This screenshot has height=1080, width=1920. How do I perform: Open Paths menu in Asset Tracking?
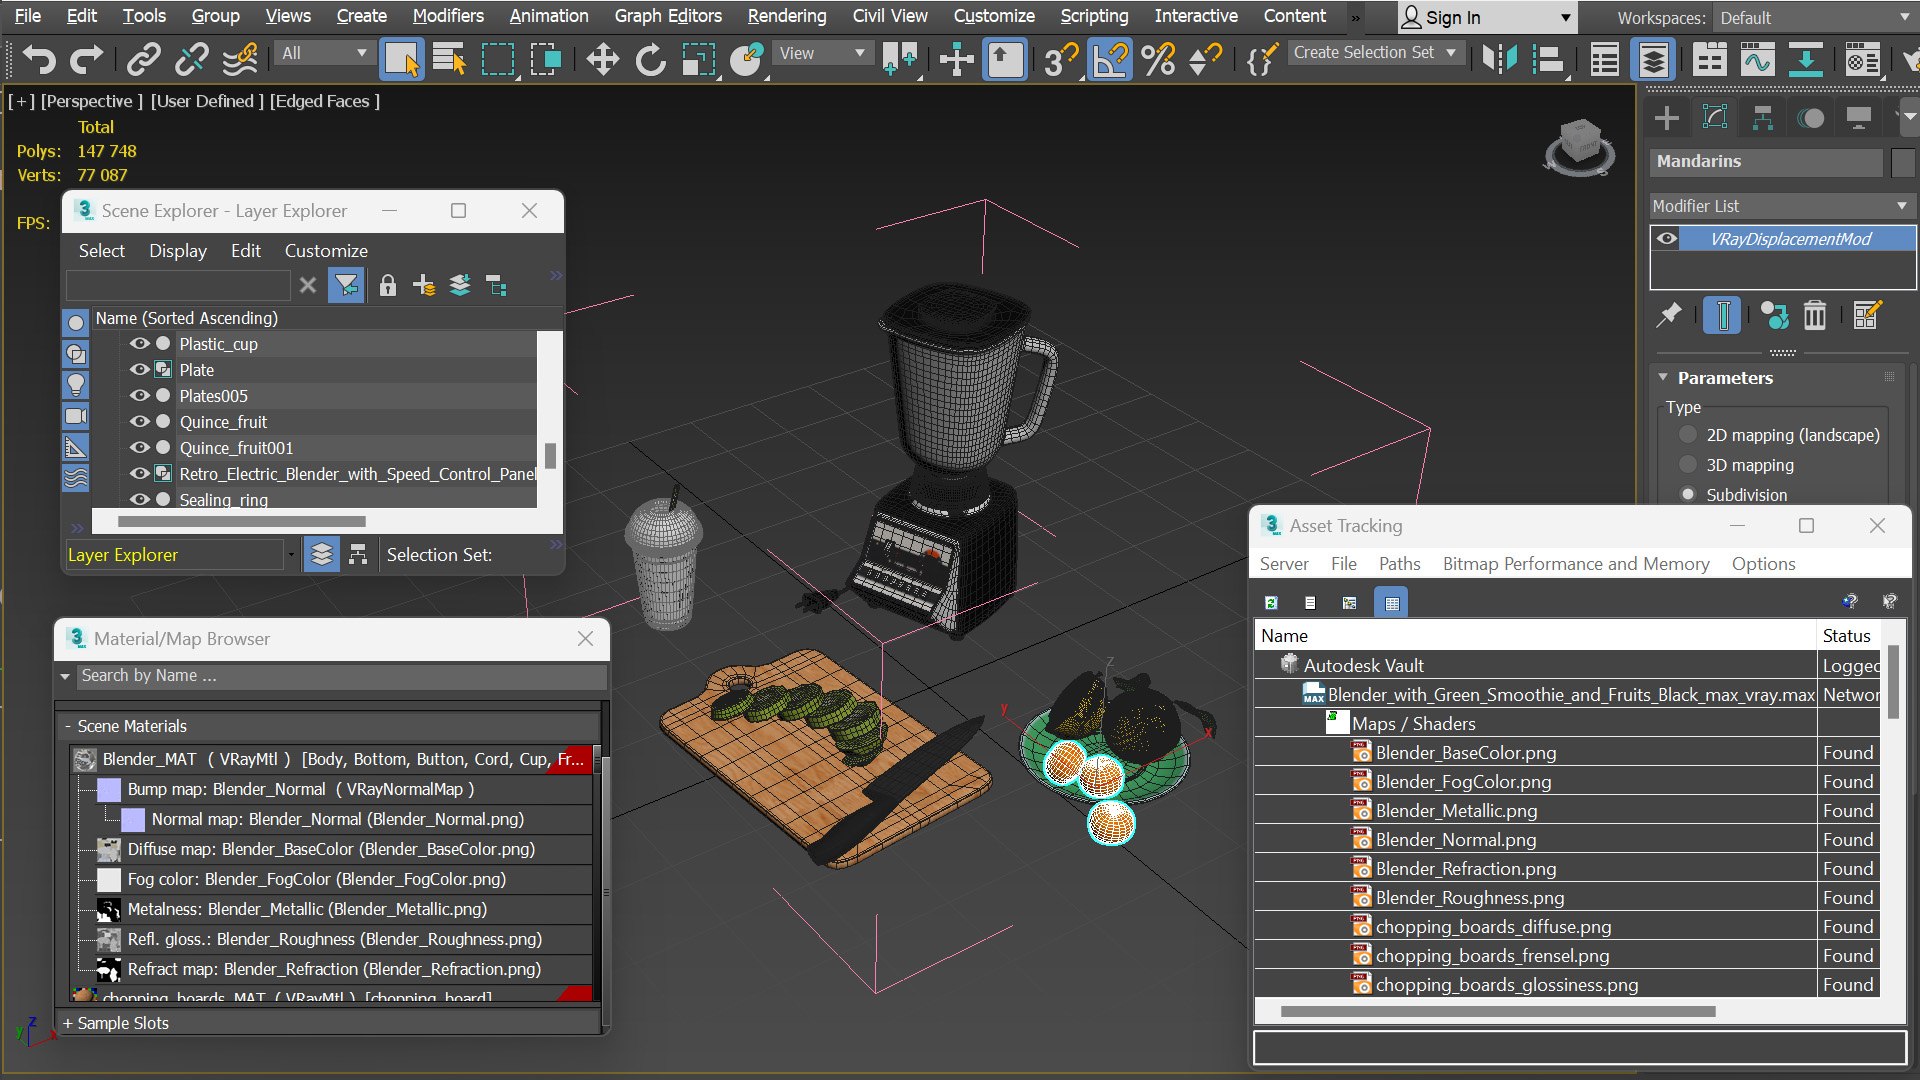1399,564
